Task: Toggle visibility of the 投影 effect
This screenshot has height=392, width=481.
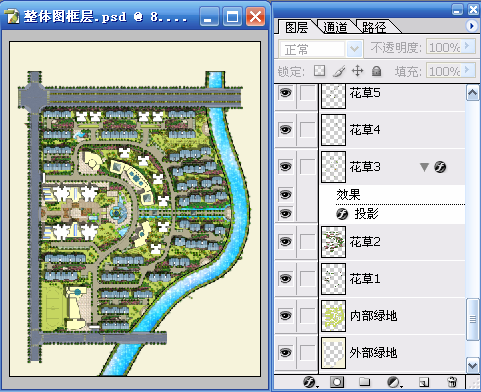Action: pos(285,213)
